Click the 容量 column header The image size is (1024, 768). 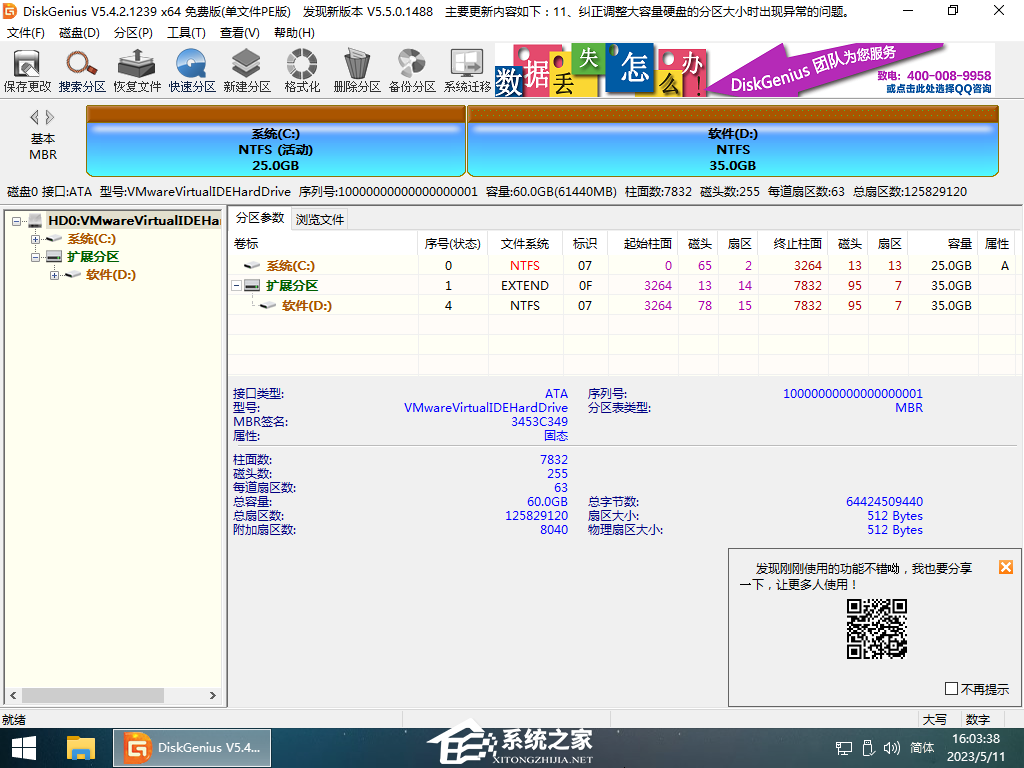943,244
